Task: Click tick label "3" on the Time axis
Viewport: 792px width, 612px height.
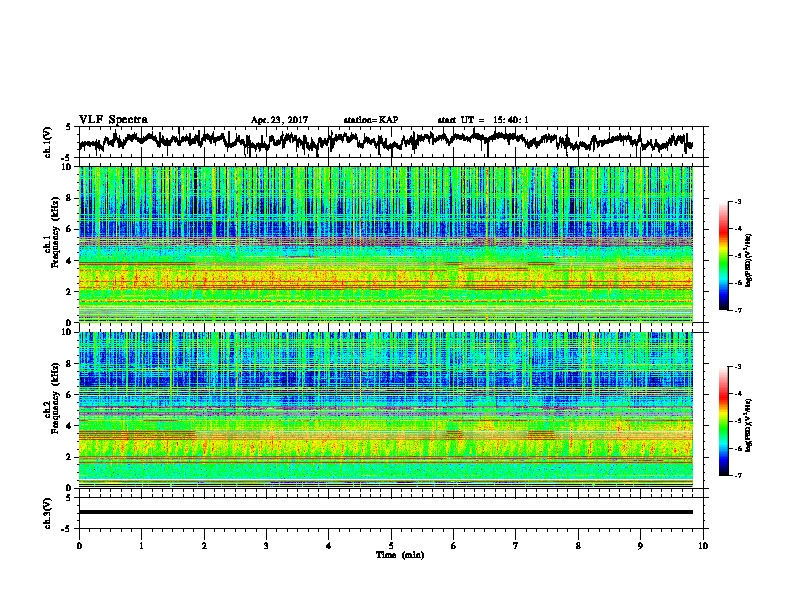Action: pos(266,546)
